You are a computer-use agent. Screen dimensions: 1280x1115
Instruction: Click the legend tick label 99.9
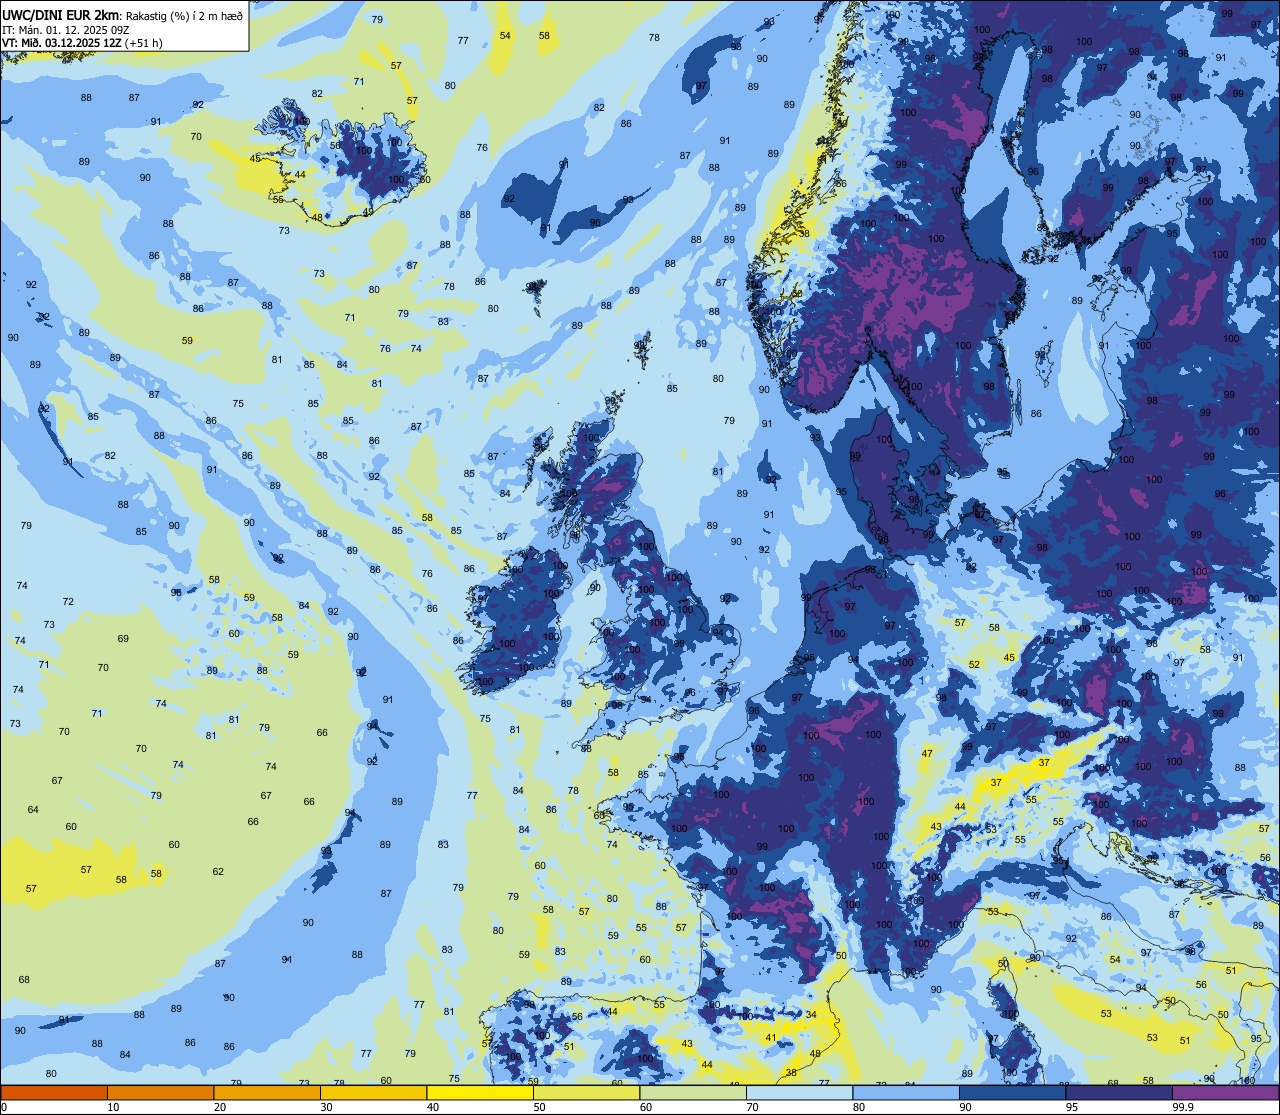click(1181, 1107)
